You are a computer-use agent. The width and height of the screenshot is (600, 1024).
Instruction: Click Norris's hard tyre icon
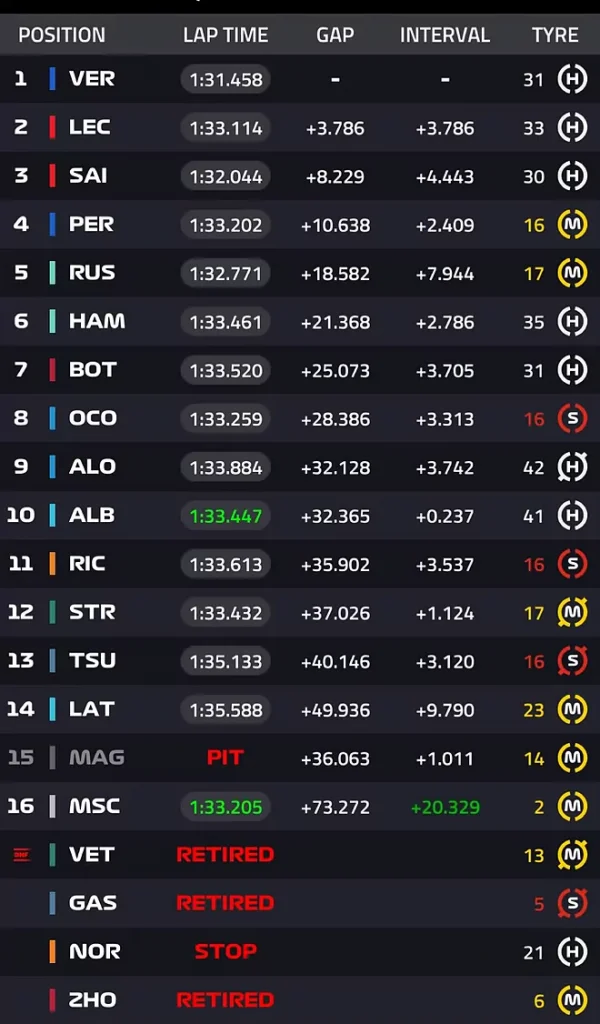click(572, 952)
